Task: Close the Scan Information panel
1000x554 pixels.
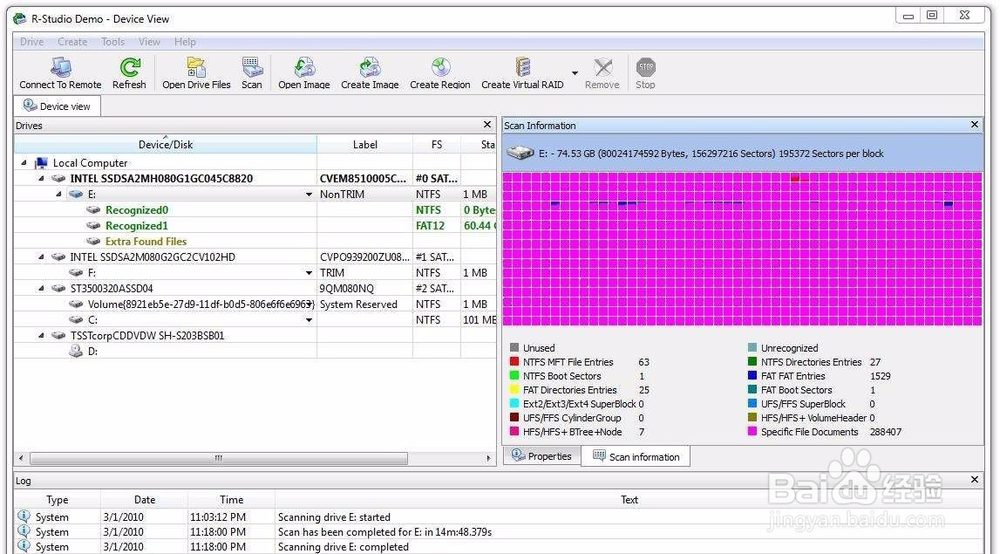Action: (x=974, y=125)
